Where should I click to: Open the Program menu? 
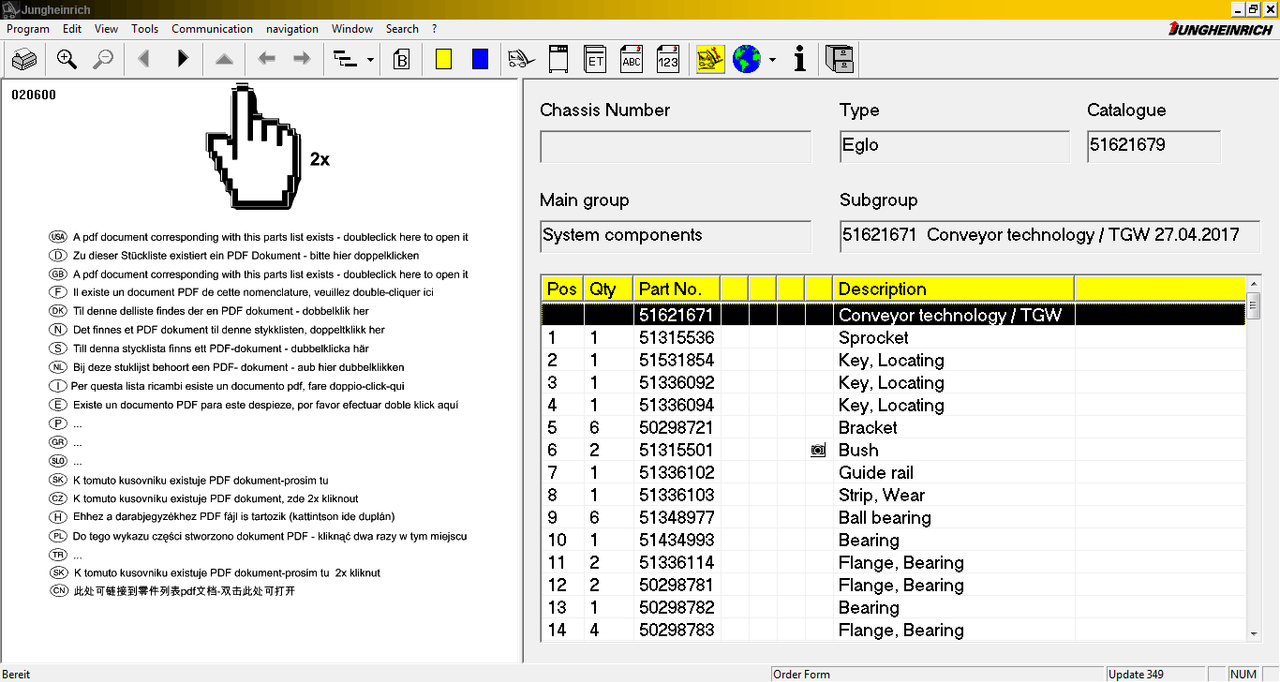pos(28,29)
